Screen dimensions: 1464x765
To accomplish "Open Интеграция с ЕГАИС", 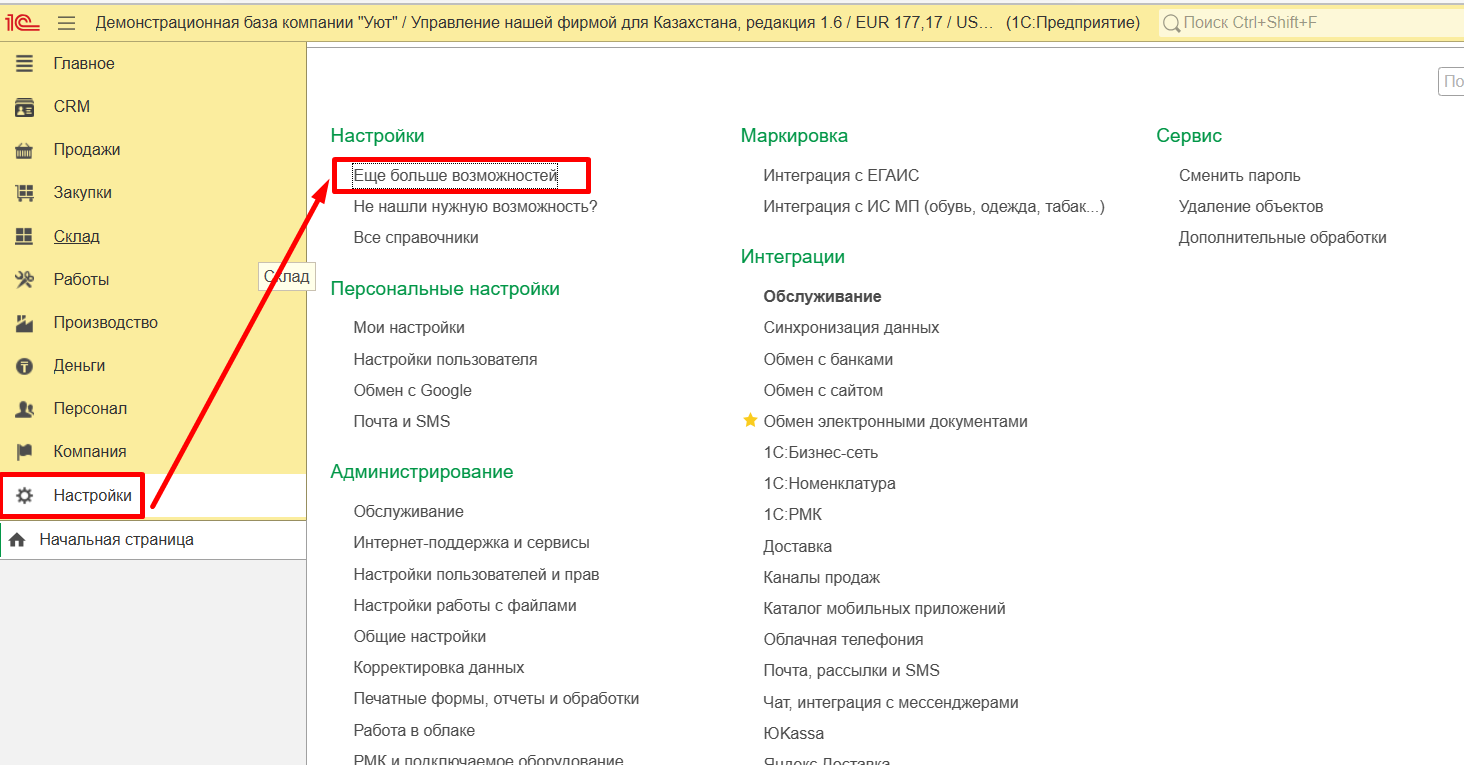I will pos(841,176).
